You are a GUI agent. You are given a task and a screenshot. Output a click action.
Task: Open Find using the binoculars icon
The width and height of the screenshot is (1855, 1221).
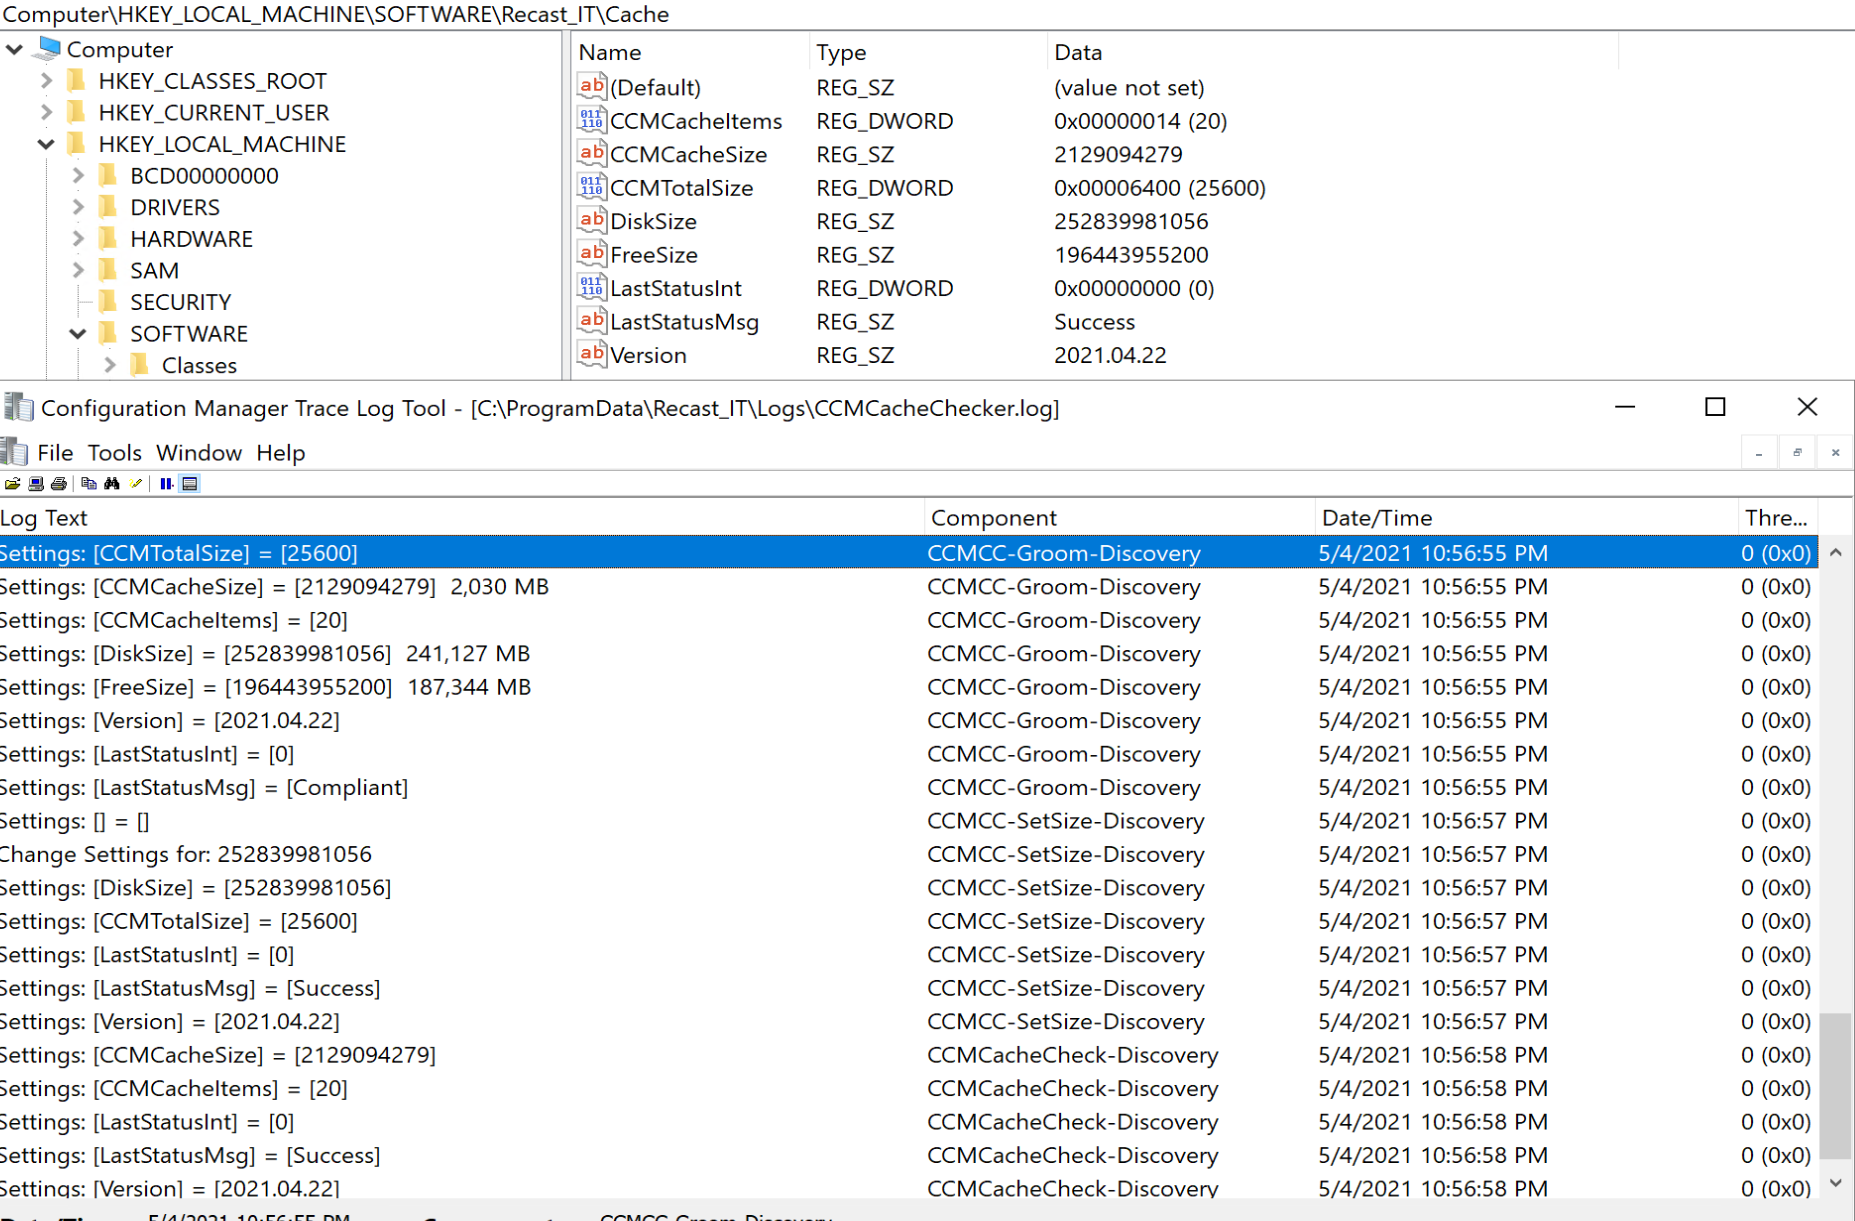coord(112,484)
